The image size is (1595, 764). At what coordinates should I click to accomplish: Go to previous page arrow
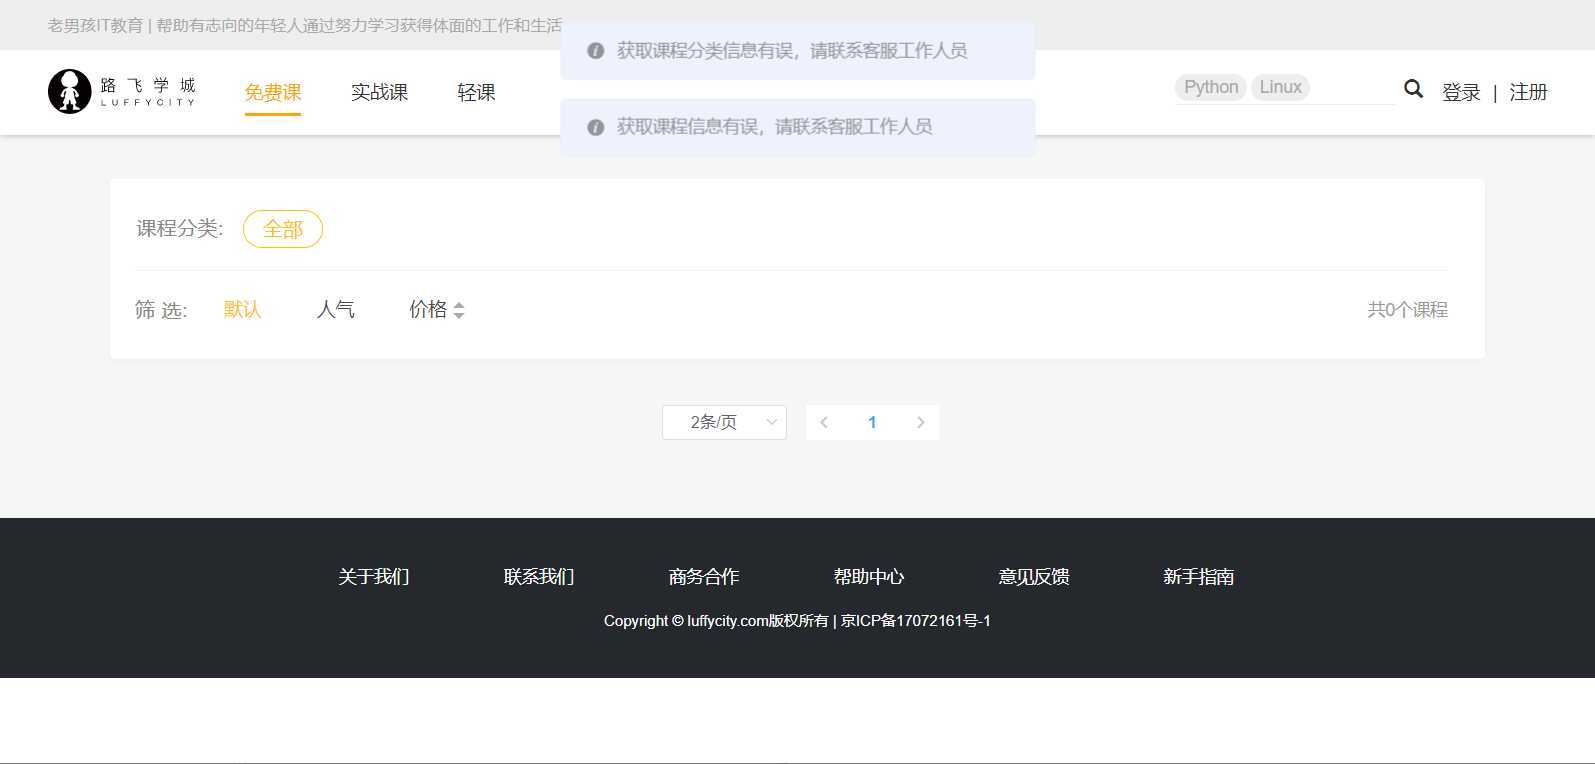click(824, 422)
